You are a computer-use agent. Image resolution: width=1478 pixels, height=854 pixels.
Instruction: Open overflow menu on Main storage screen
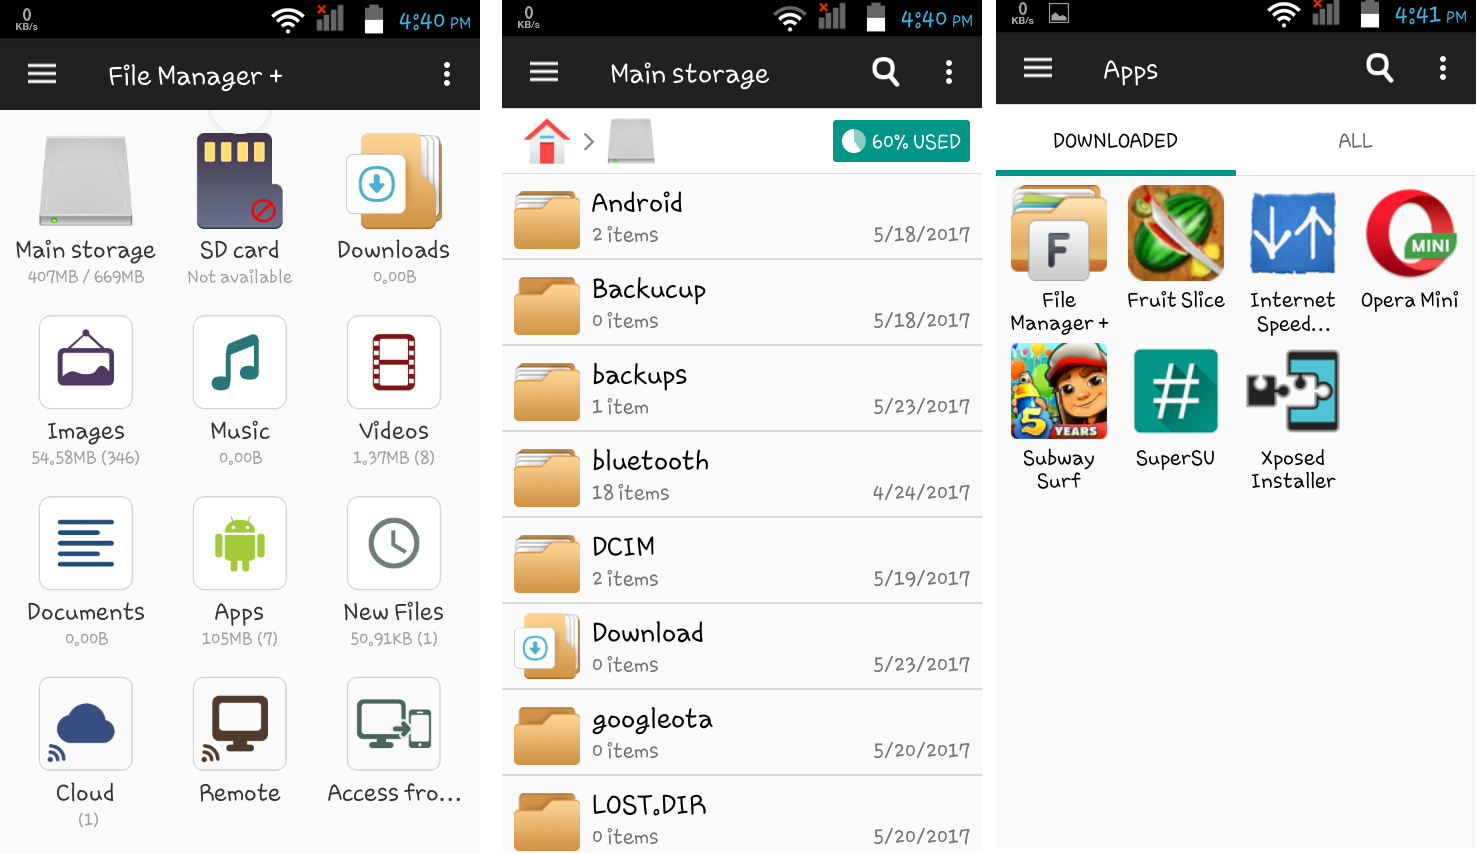click(949, 72)
